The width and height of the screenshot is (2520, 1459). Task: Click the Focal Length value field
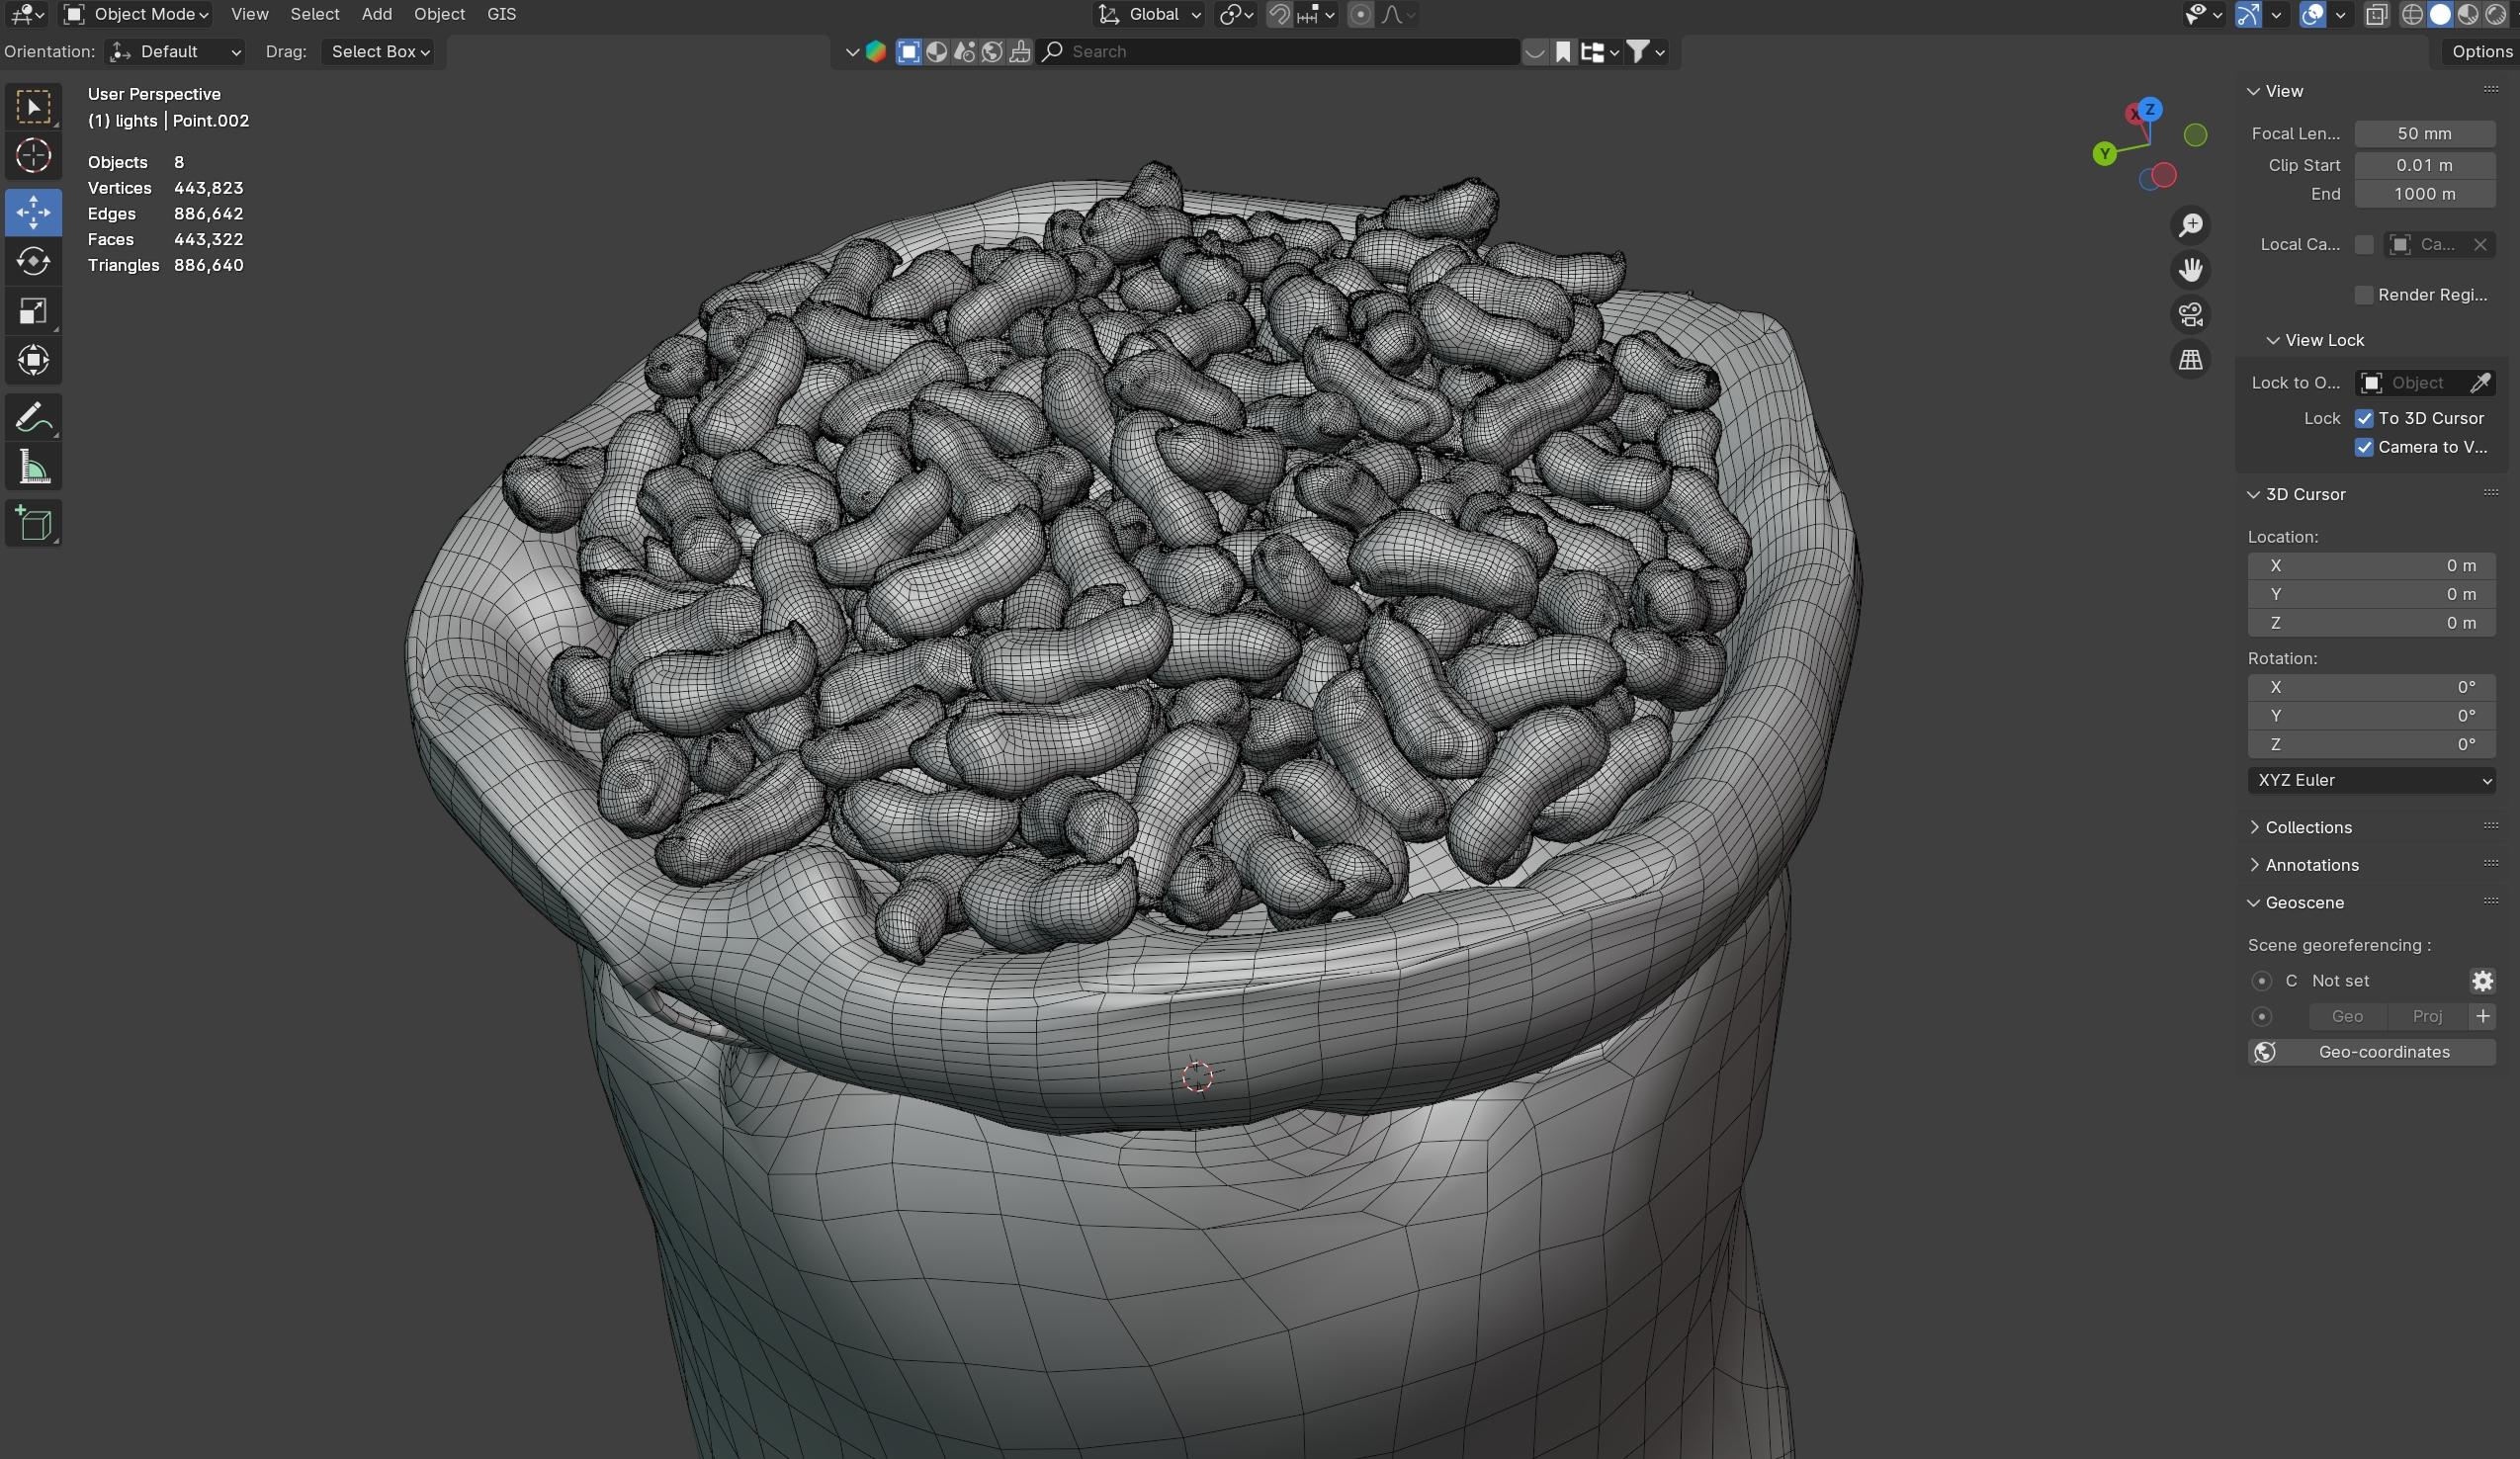point(2423,134)
